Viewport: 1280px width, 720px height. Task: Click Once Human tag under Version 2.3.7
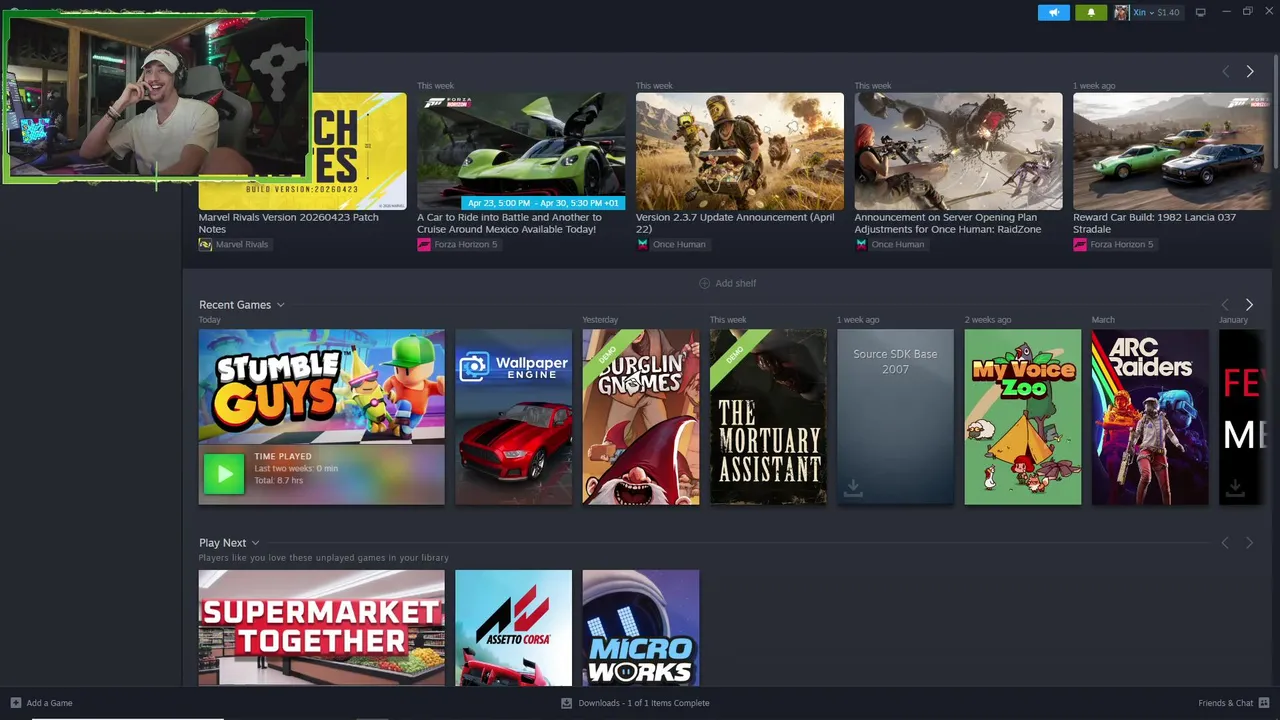(672, 244)
